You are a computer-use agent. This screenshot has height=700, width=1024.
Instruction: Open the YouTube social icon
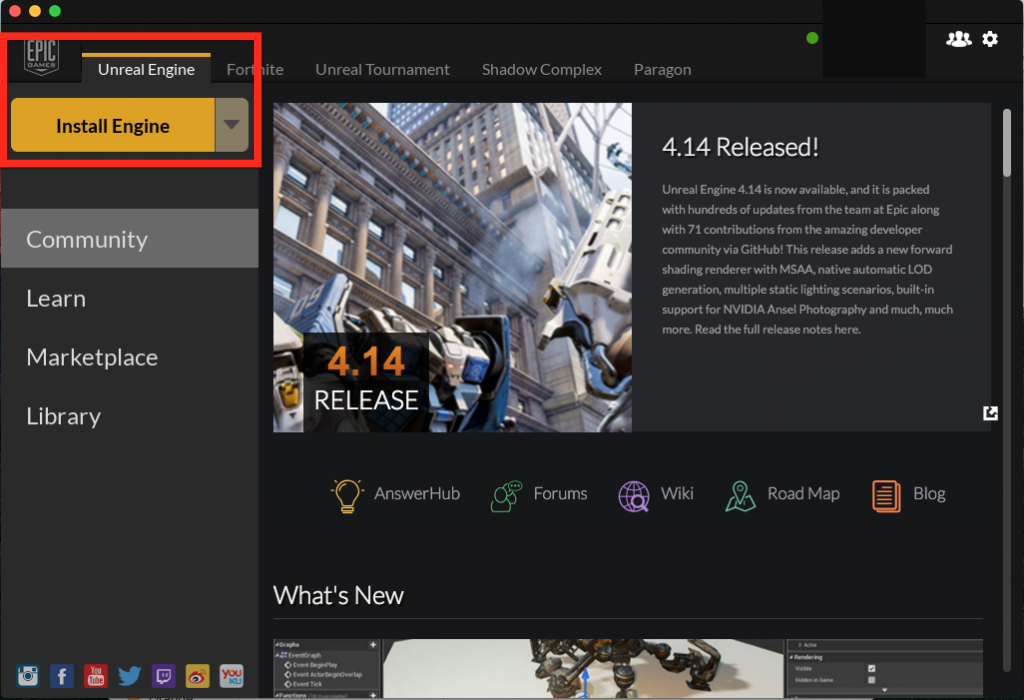(96, 675)
